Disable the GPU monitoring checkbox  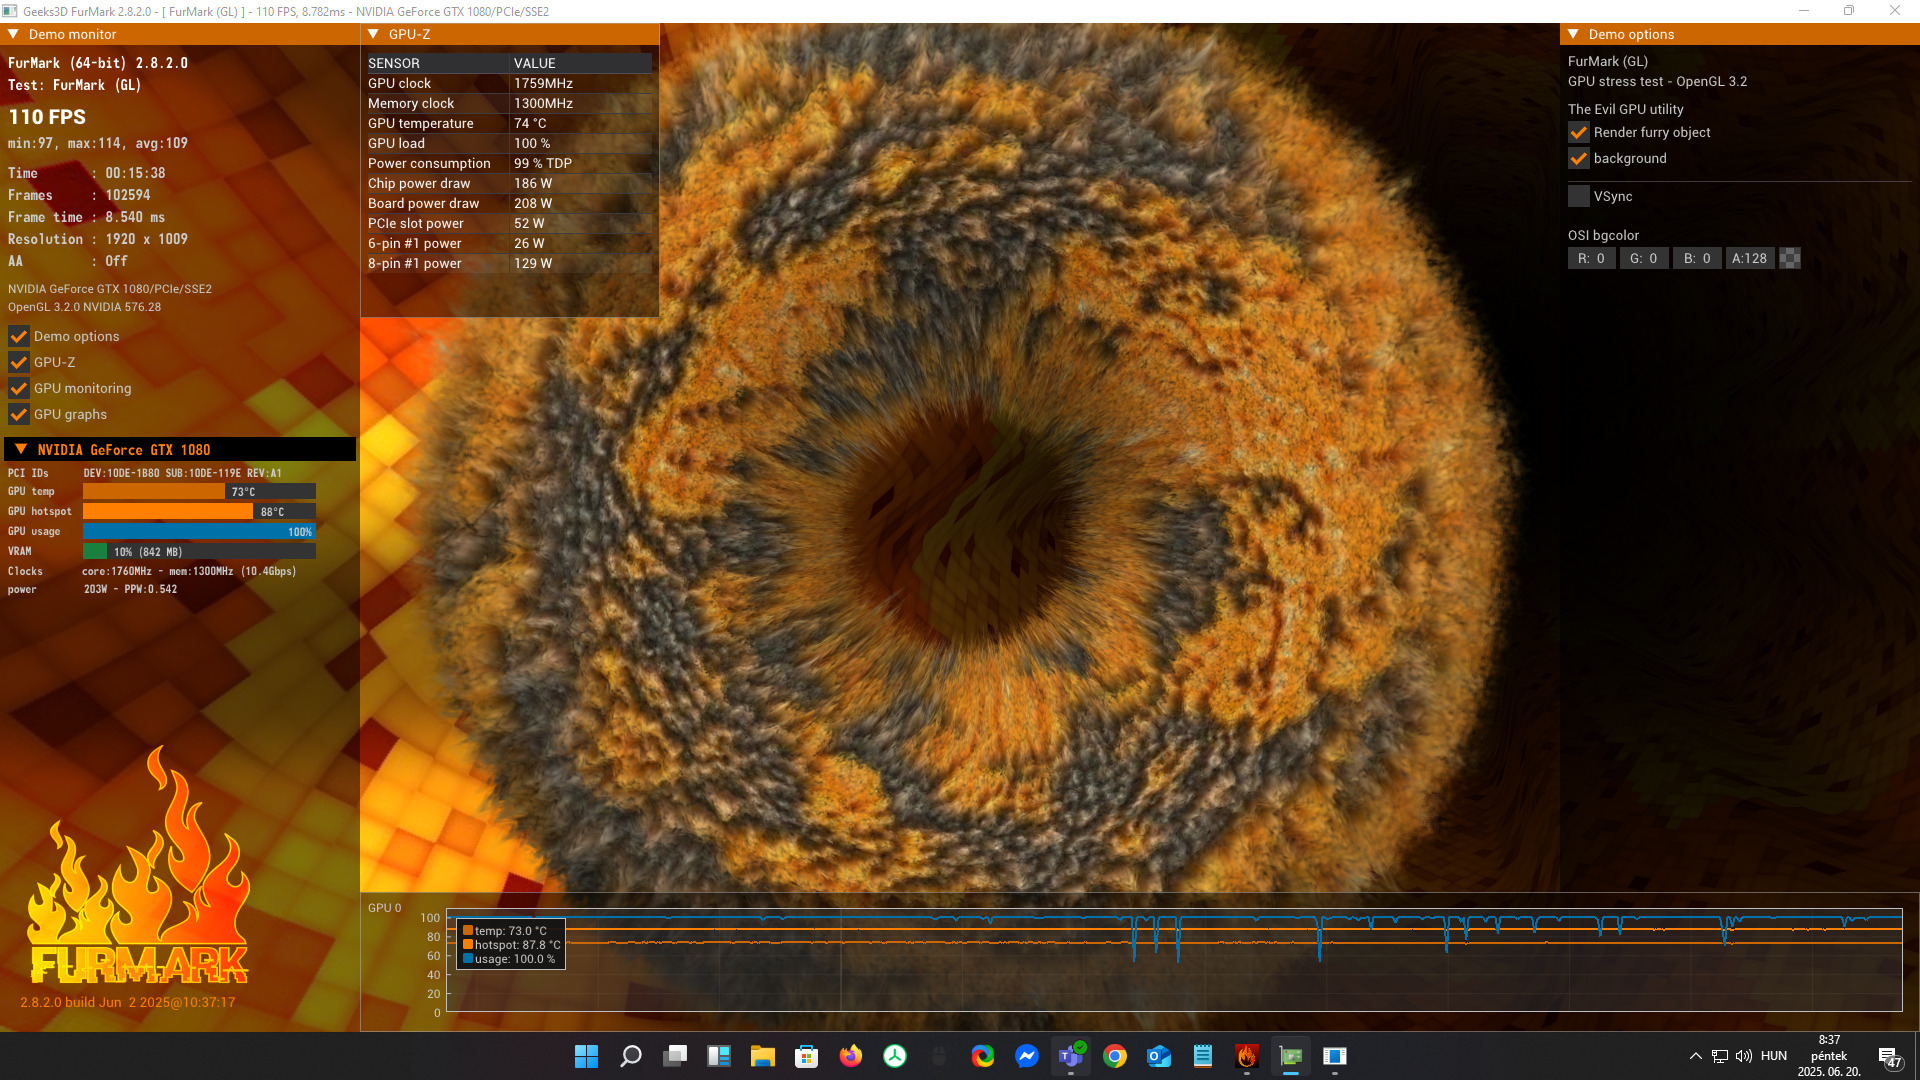[19, 388]
